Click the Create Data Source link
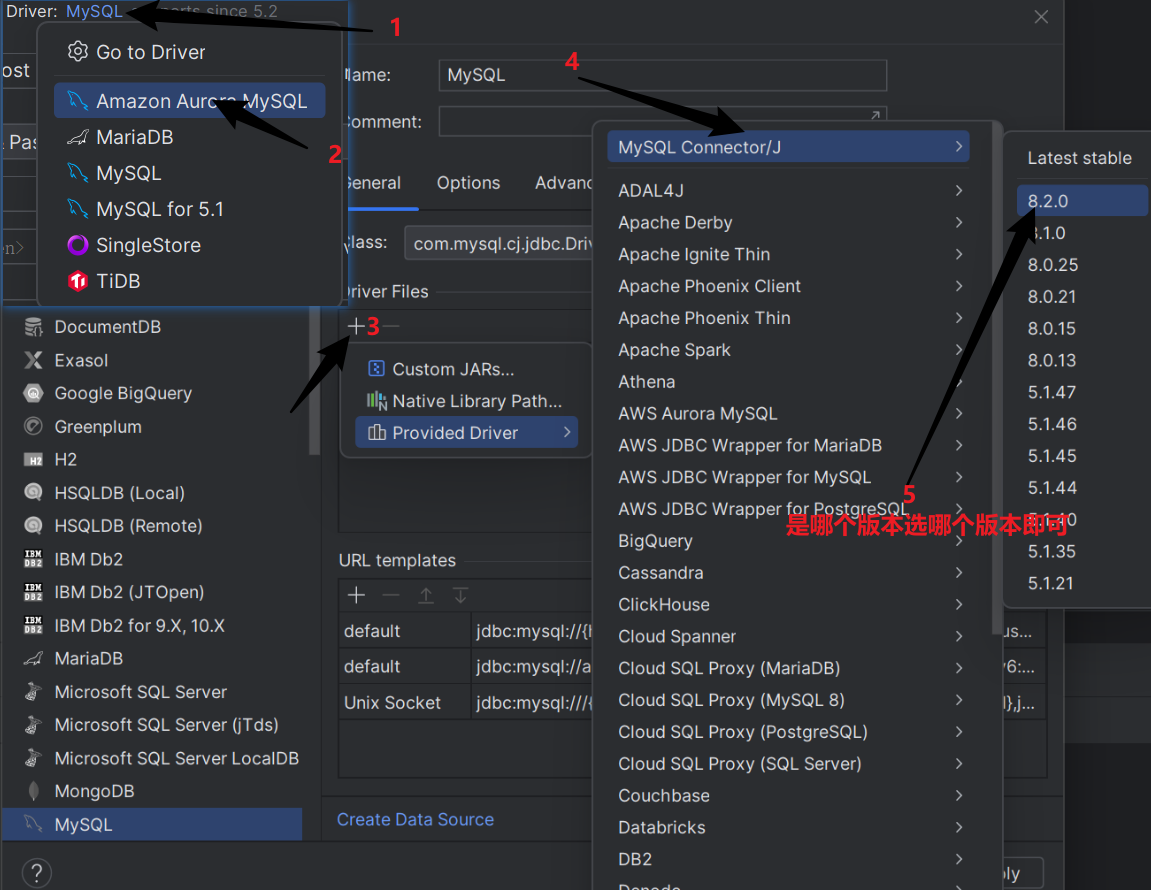 point(415,820)
